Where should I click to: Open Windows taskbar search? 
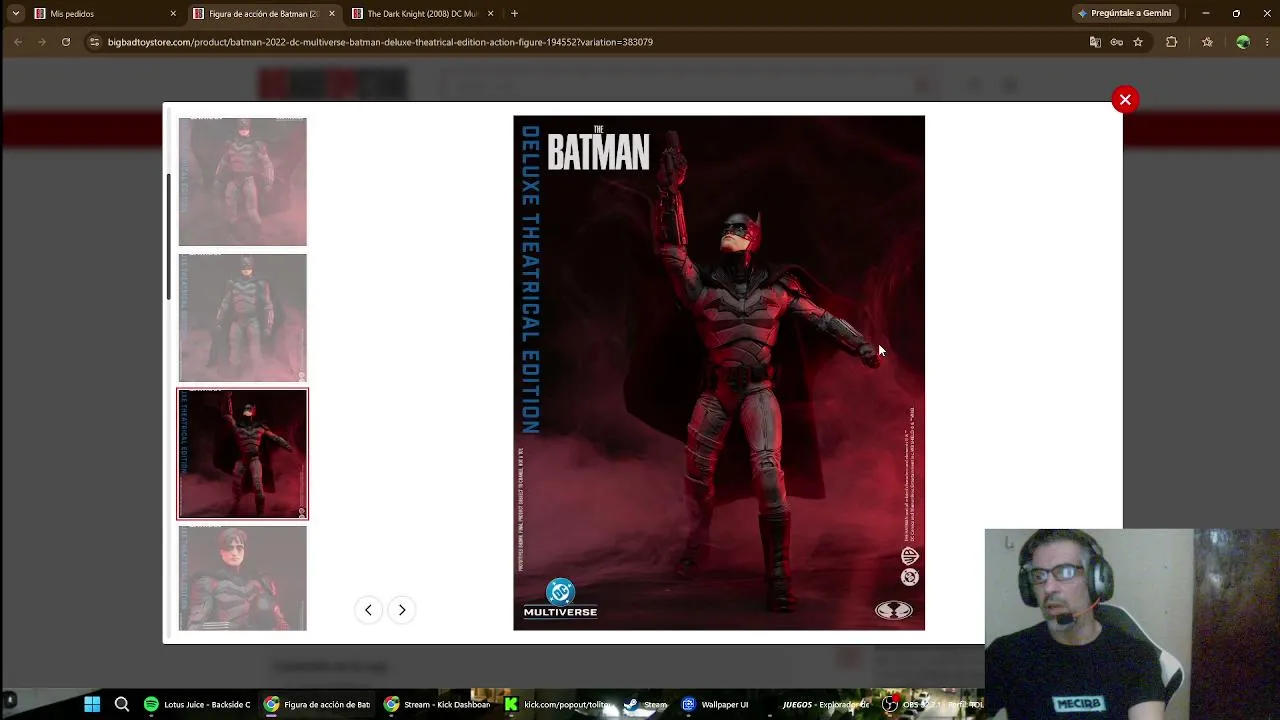point(122,705)
